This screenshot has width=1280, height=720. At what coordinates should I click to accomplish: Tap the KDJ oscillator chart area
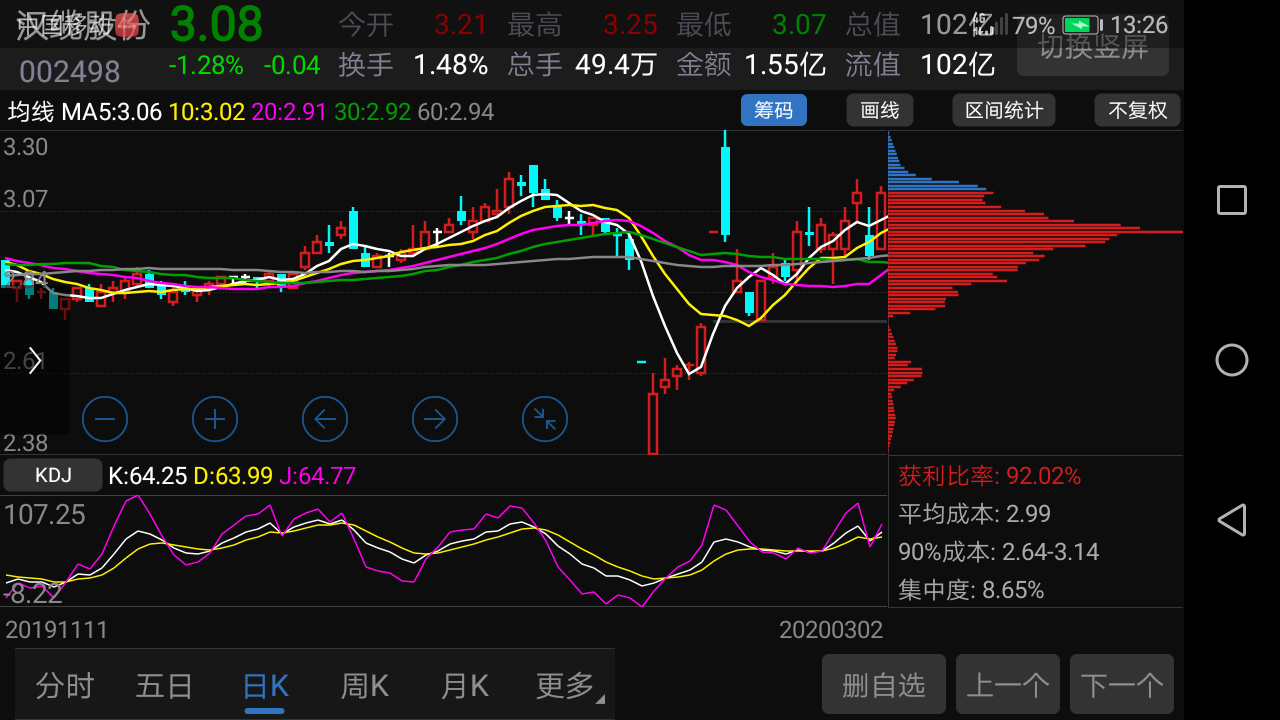(444, 551)
